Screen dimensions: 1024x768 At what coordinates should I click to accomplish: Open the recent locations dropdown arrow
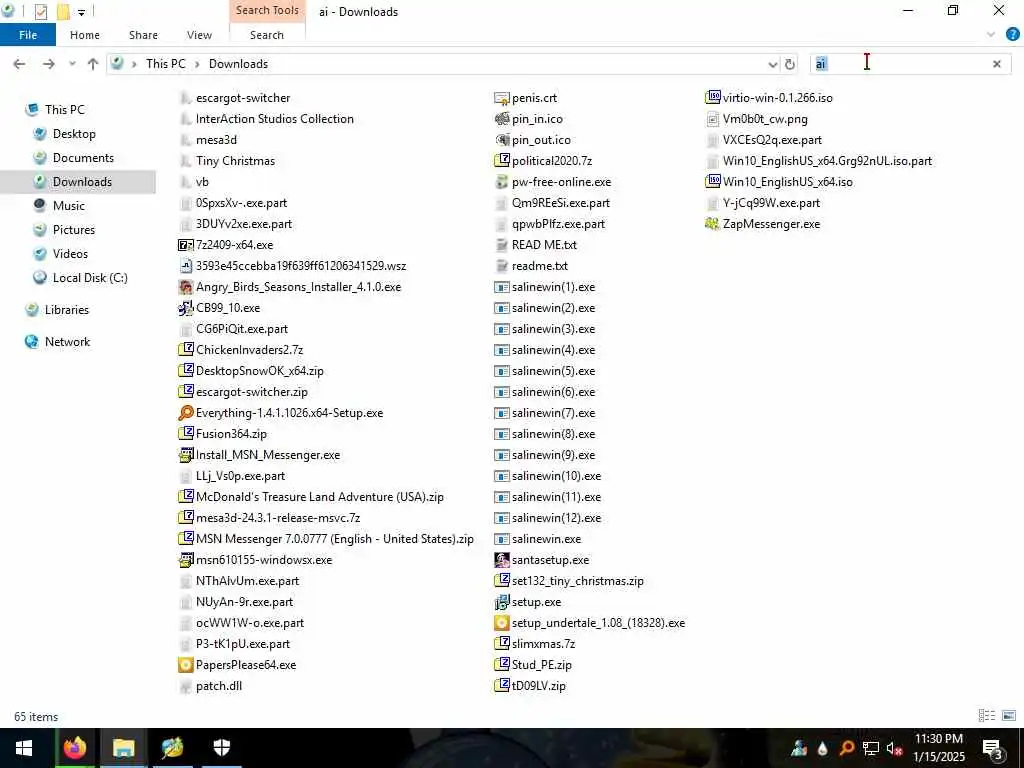pos(72,64)
